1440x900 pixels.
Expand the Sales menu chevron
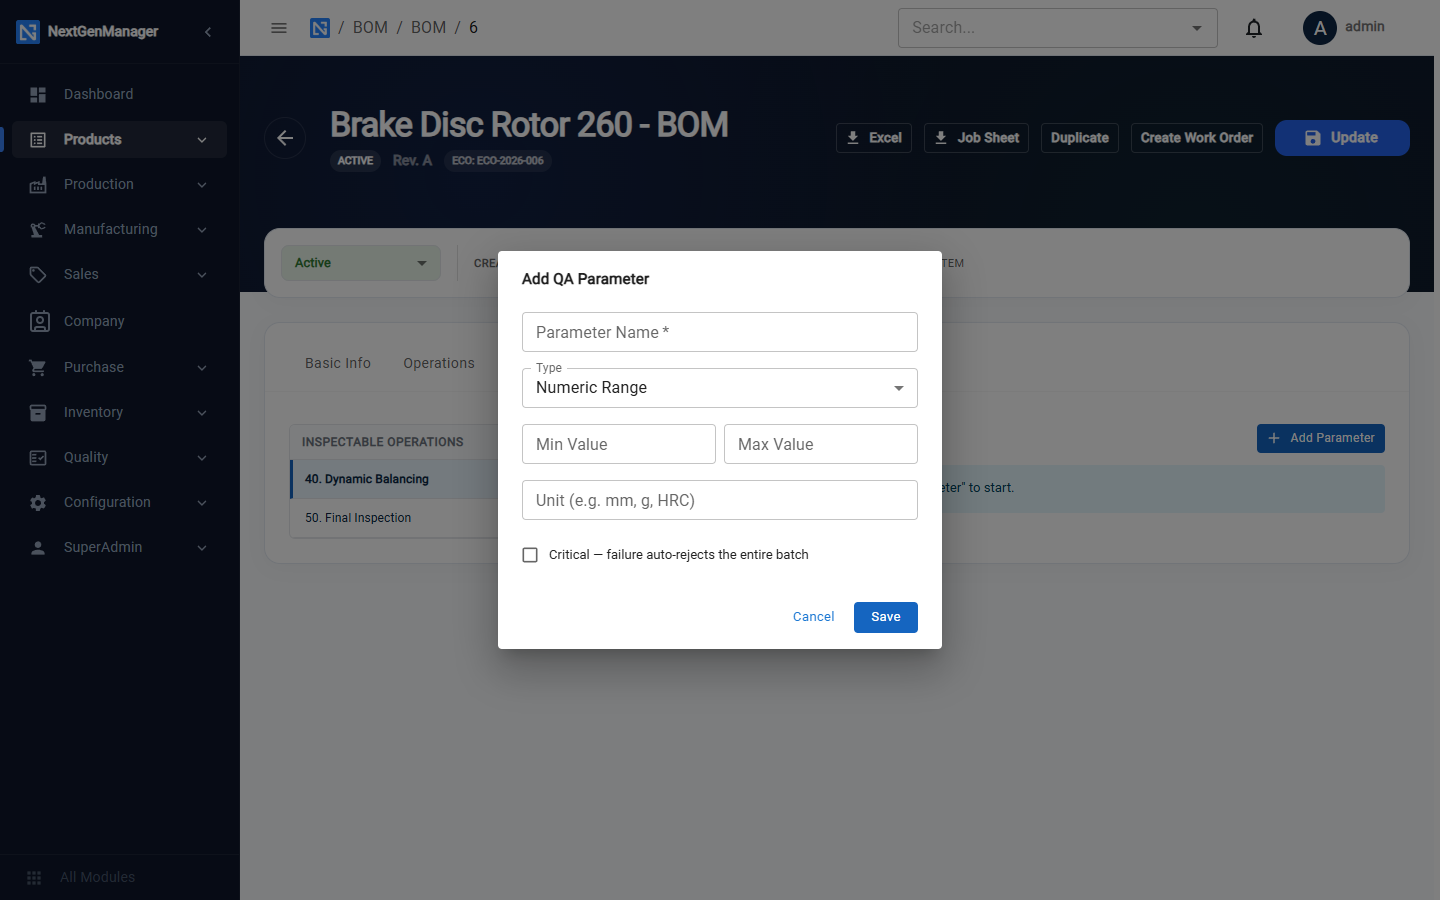(202, 275)
